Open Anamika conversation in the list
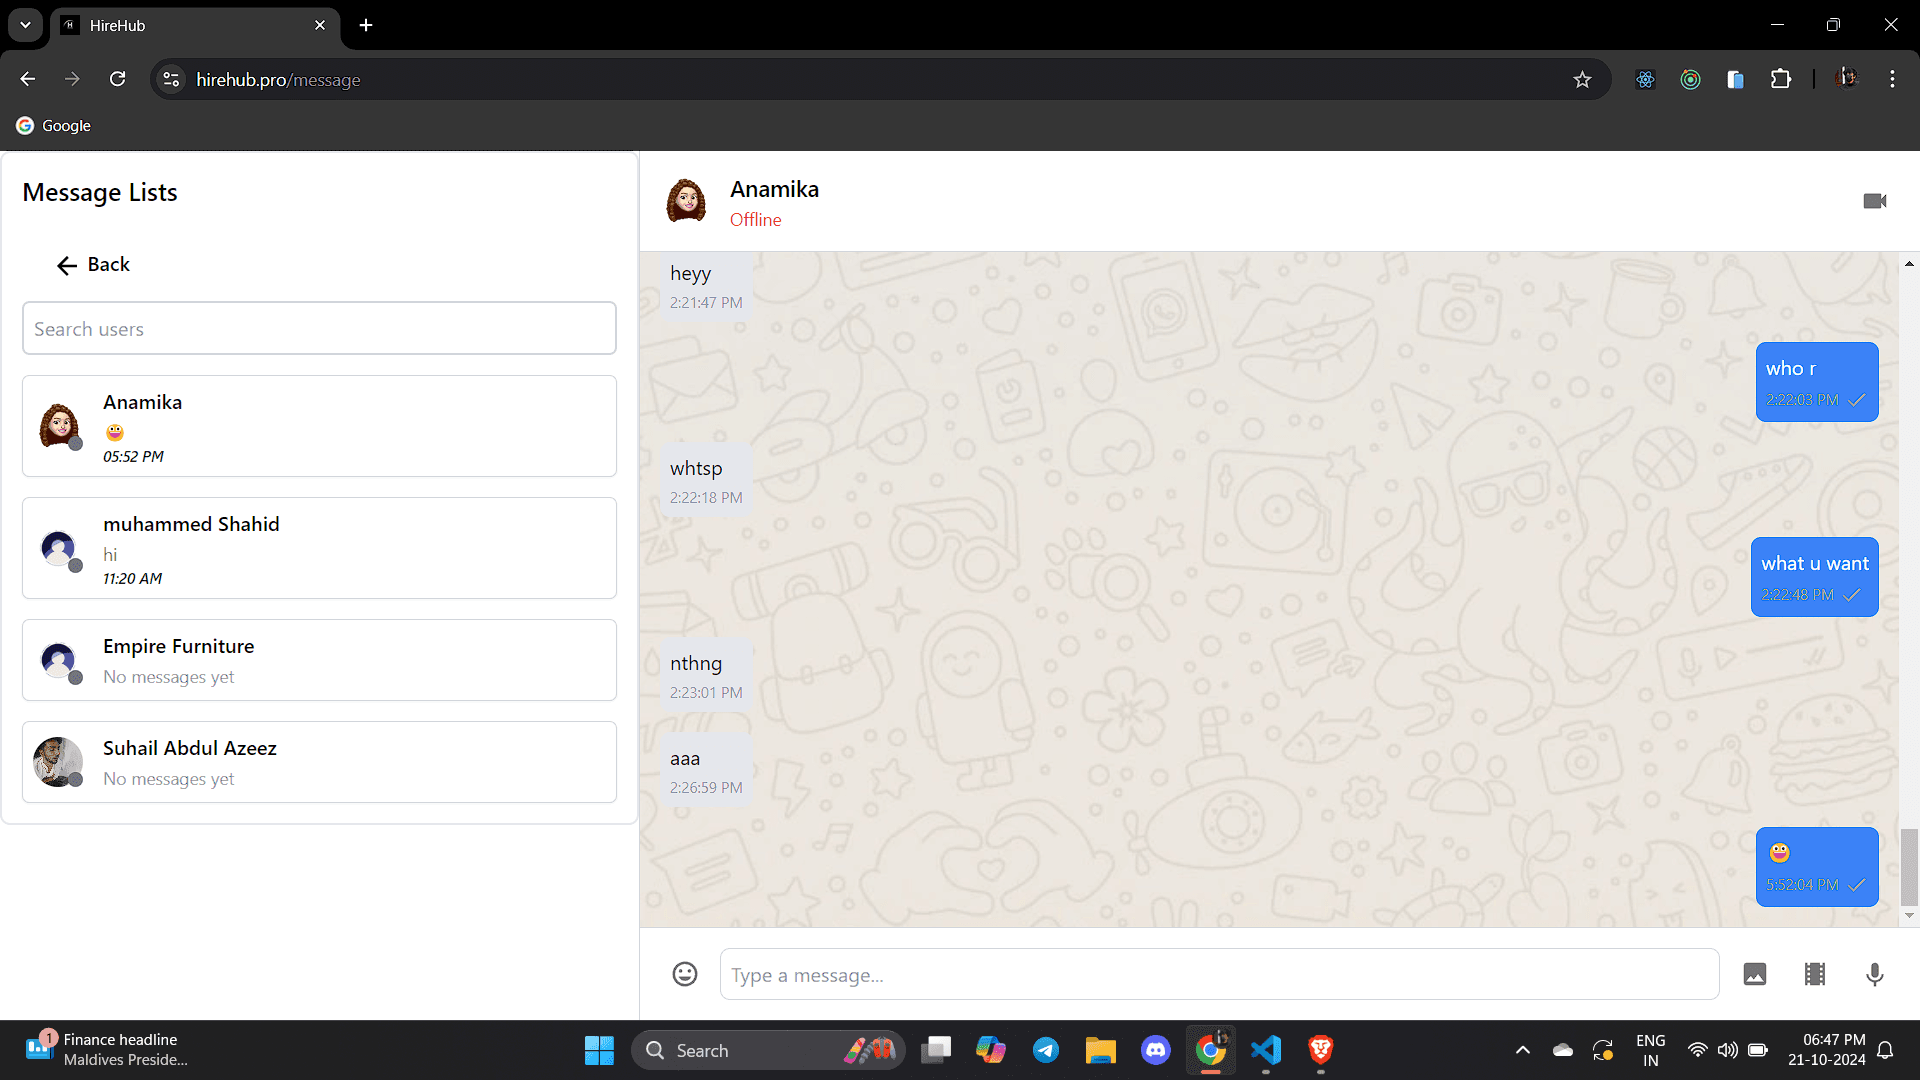 [319, 426]
